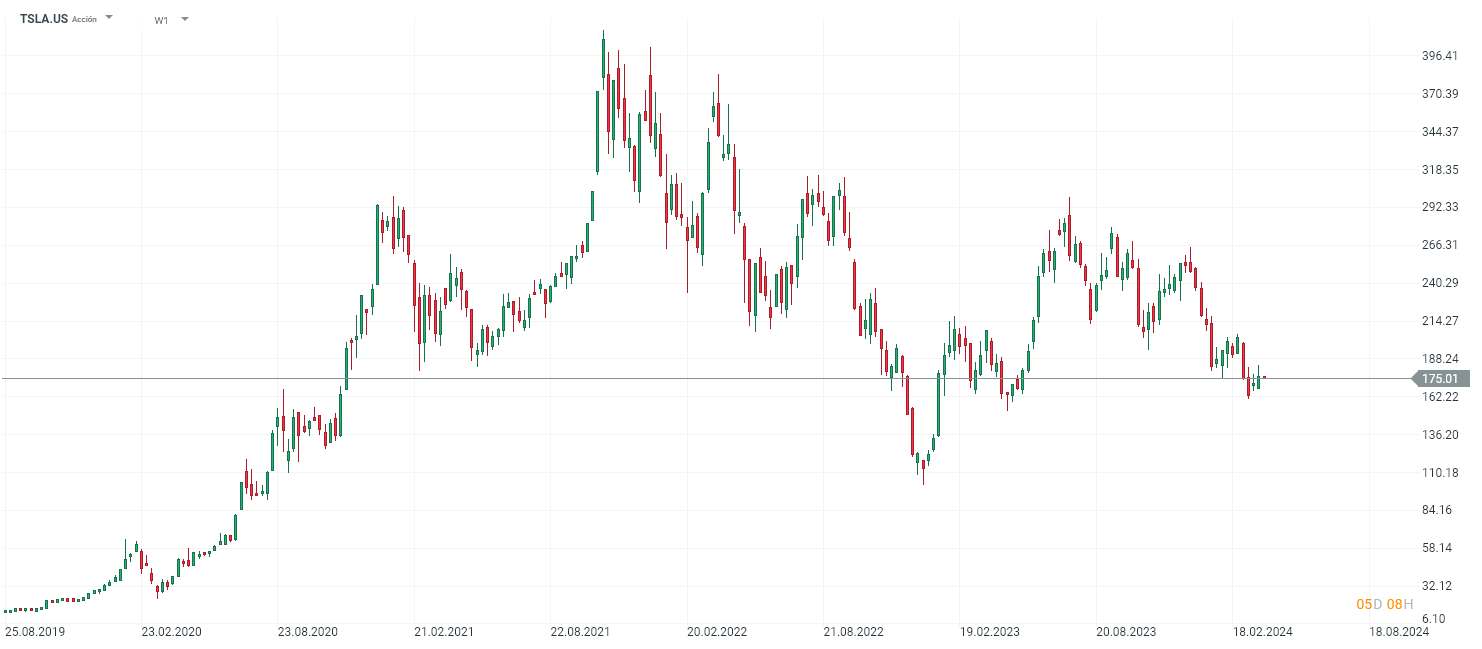The image size is (1482, 649).
Task: Click the 188.24 price axis label
Action: click(1441, 359)
